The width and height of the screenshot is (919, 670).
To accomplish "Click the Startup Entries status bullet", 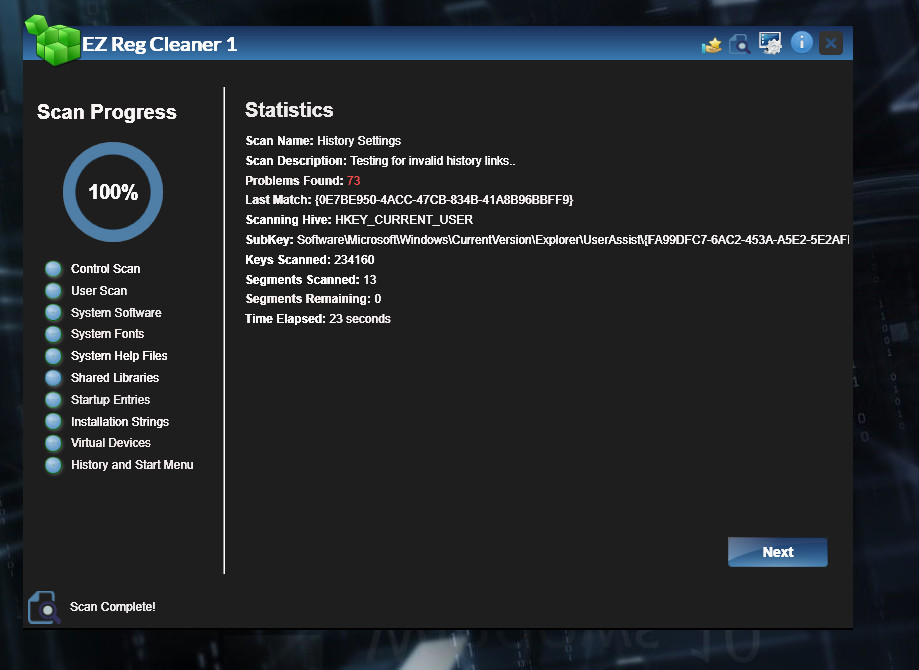I will (53, 400).
